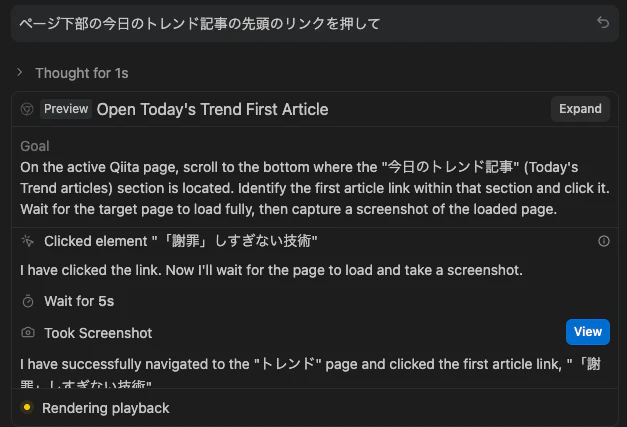
Task: Click the Chrome browser icon beside Preview
Action: [x=27, y=109]
